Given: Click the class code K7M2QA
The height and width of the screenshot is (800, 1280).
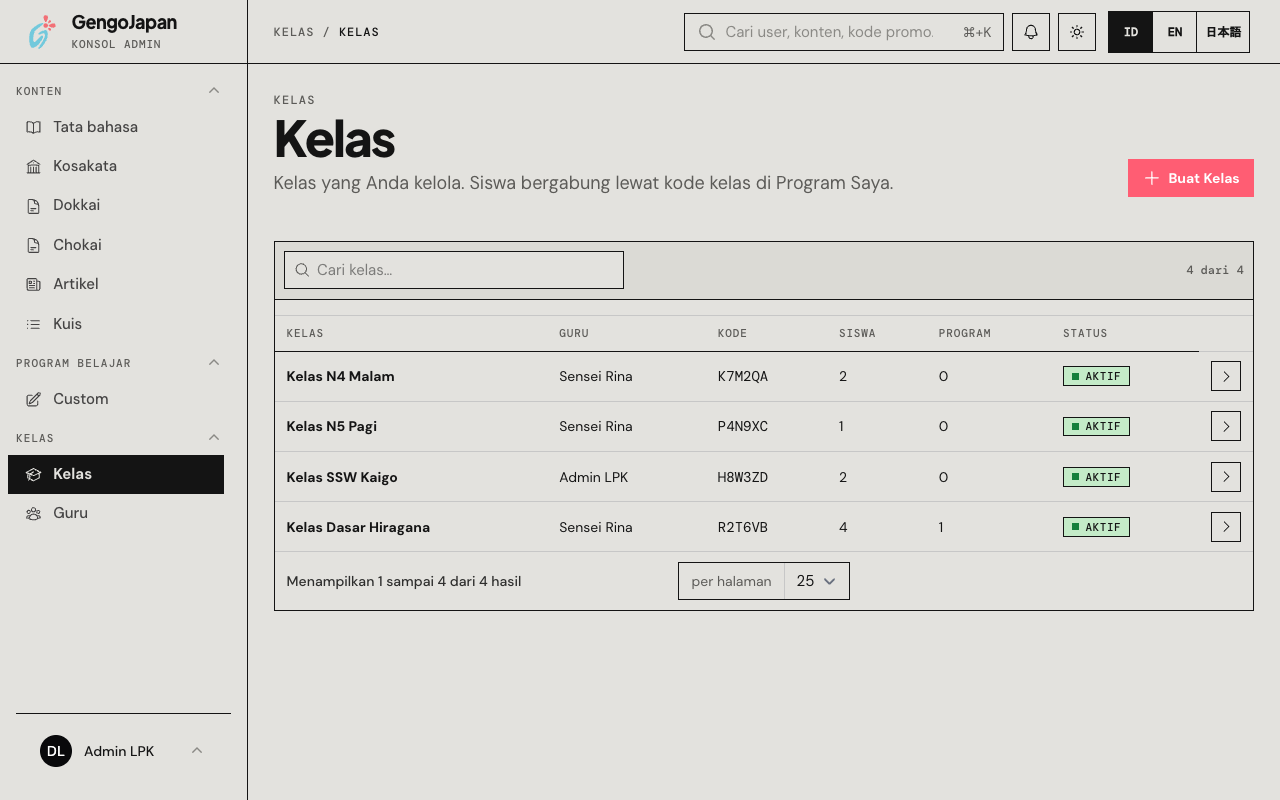Looking at the screenshot, I should coord(743,376).
